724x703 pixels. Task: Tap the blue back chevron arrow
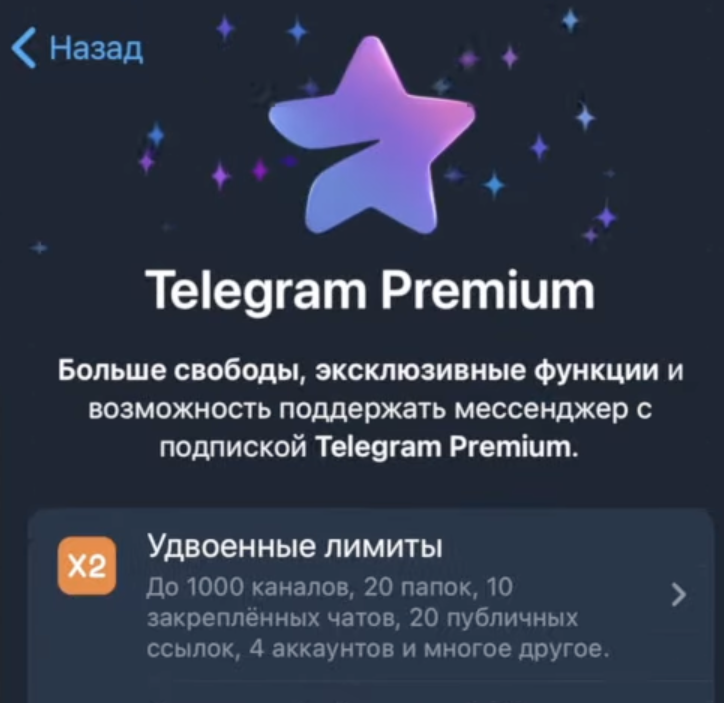coord(24,48)
